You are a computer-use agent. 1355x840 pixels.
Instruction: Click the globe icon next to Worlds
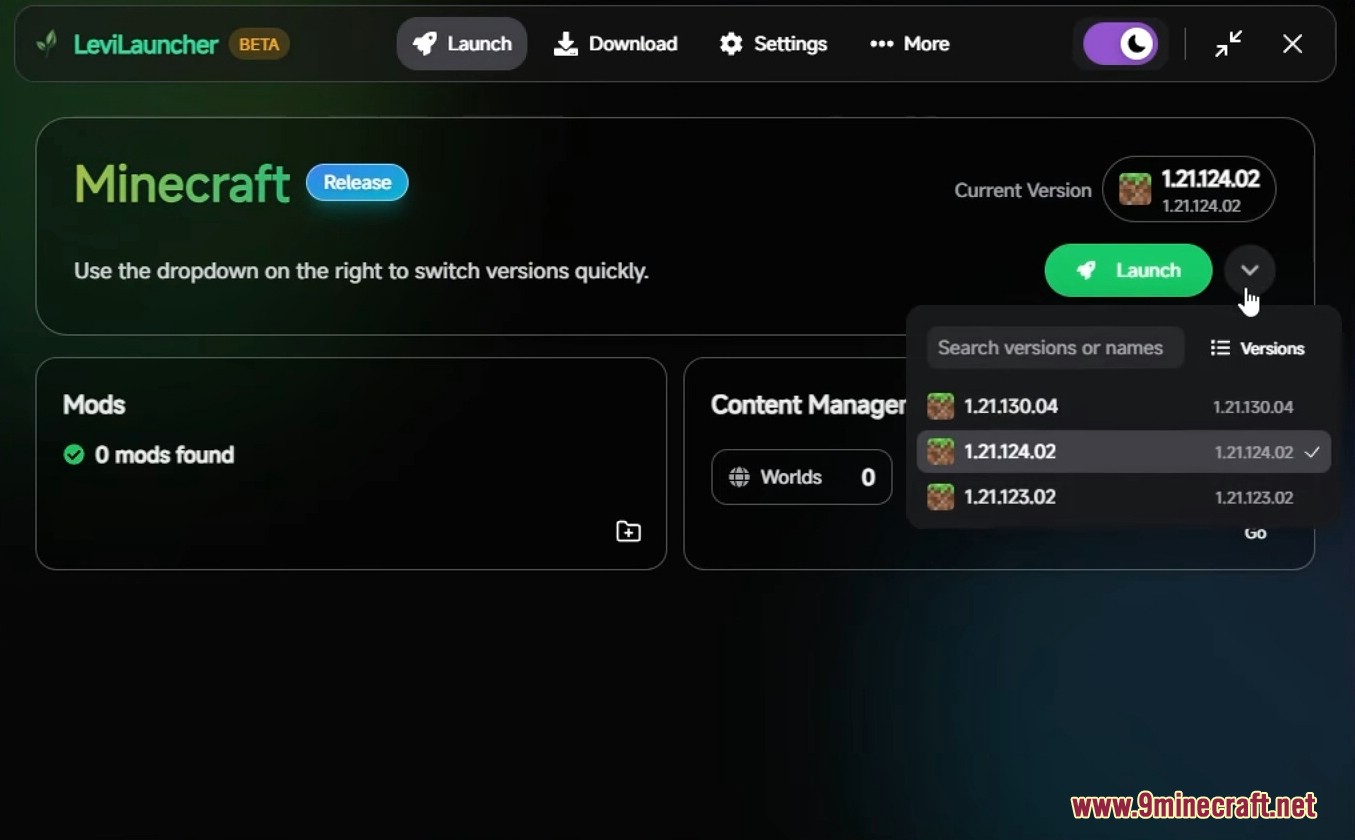pos(739,477)
